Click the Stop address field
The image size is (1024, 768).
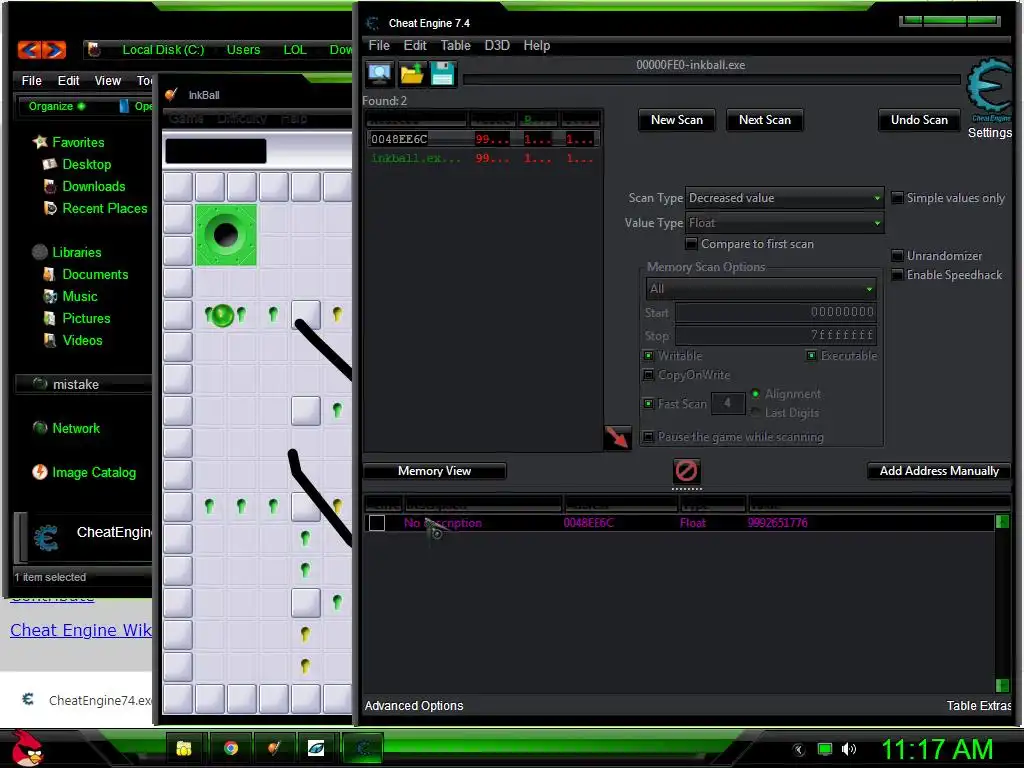pos(775,335)
